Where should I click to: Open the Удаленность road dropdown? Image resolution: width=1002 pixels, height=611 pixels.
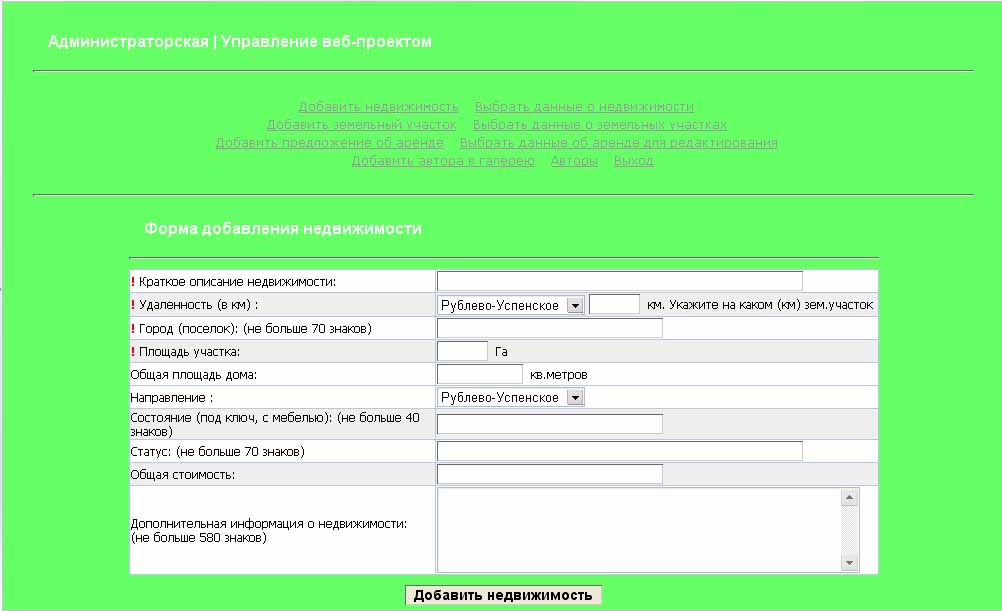coord(511,305)
